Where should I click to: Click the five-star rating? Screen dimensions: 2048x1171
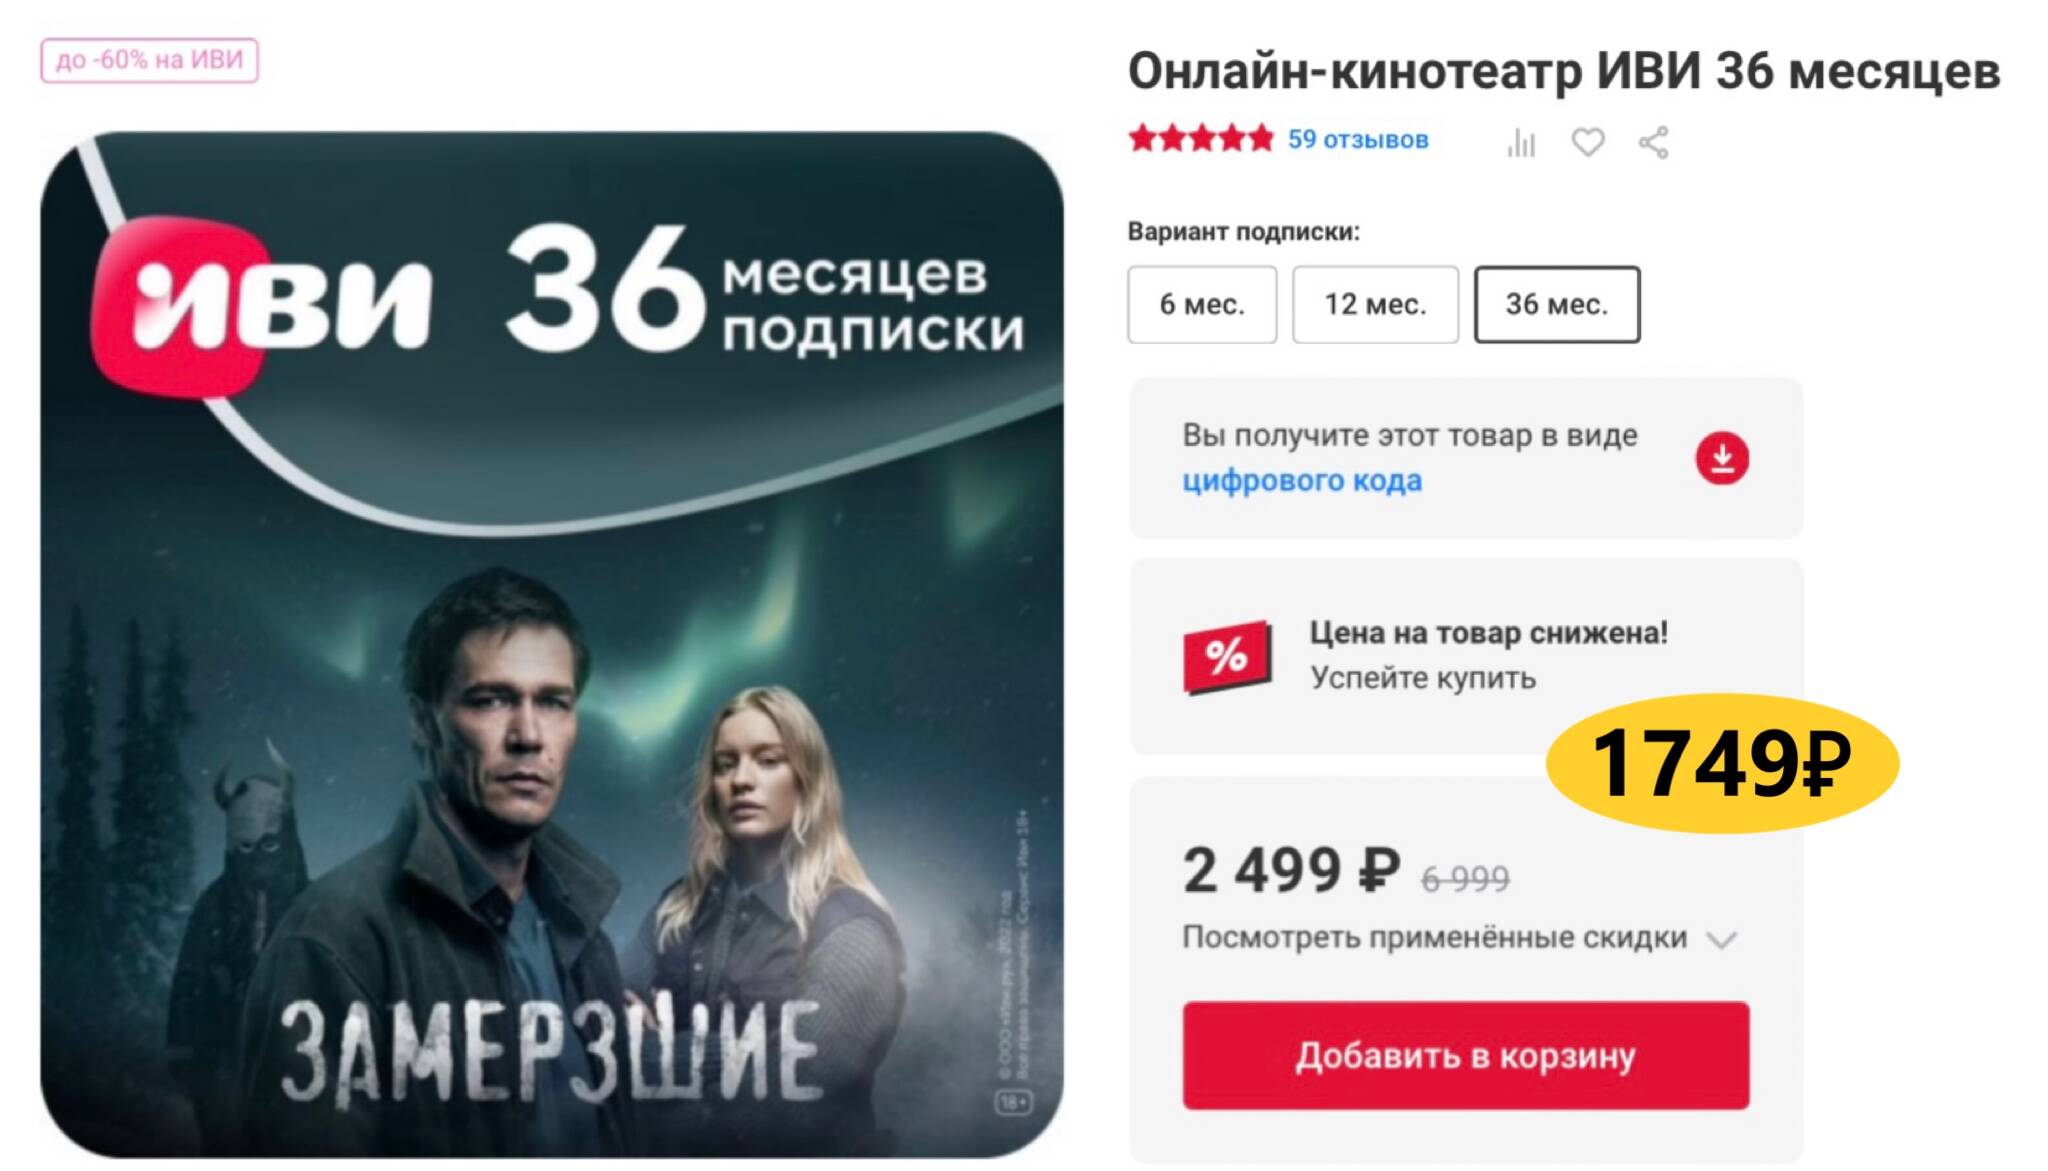1201,138
